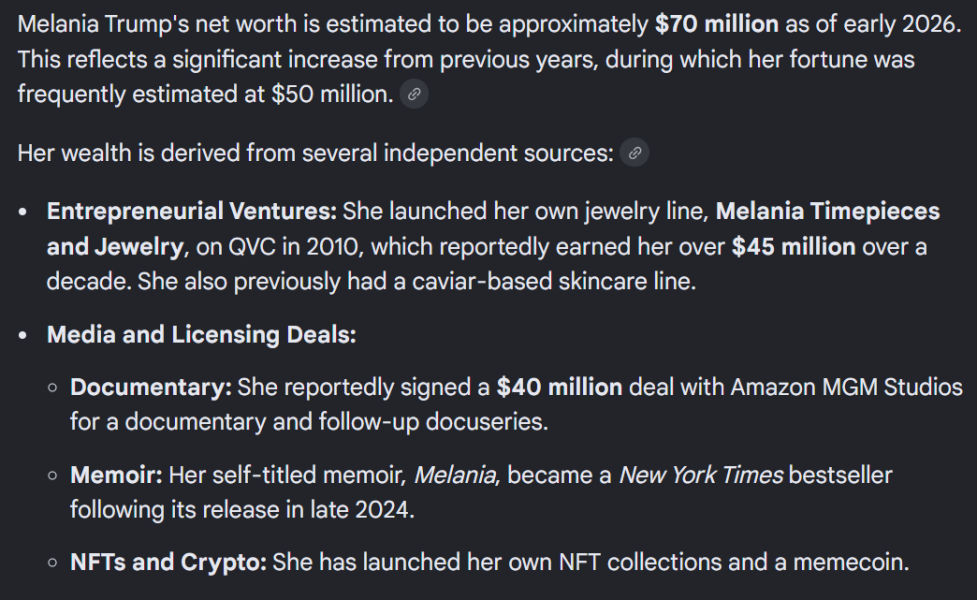This screenshot has width=977, height=600.
Task: Click the bold "Documentary:" label
Action: [150, 387]
